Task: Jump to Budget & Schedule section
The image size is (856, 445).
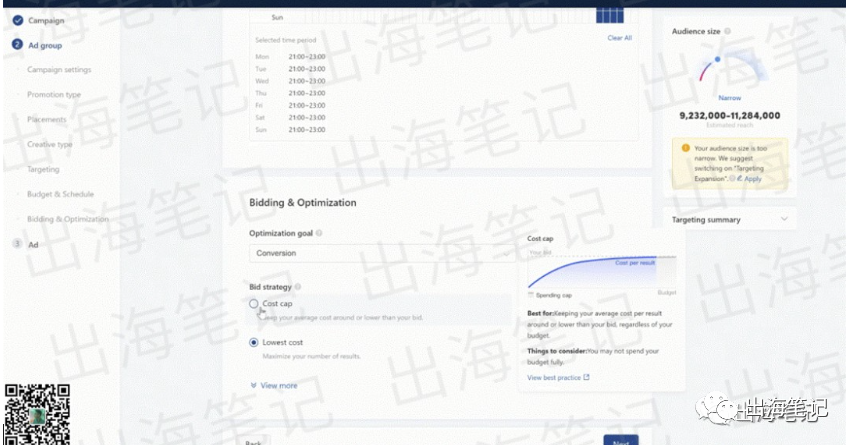Action: 60,194
